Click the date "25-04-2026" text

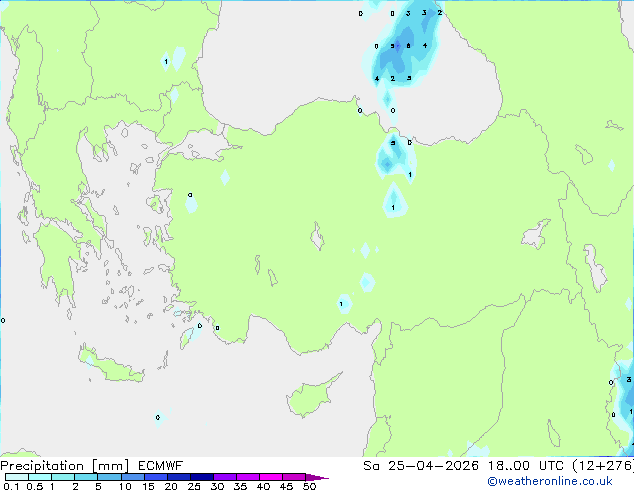[x=433, y=466]
